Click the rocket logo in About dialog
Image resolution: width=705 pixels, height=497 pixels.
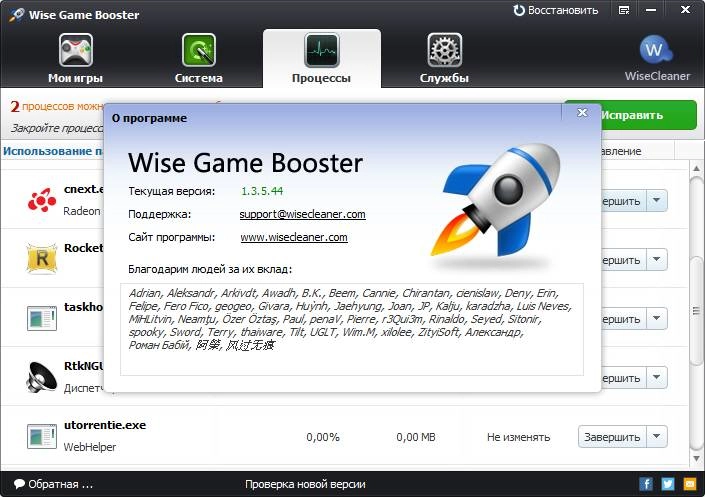pyautogui.click(x=495, y=201)
